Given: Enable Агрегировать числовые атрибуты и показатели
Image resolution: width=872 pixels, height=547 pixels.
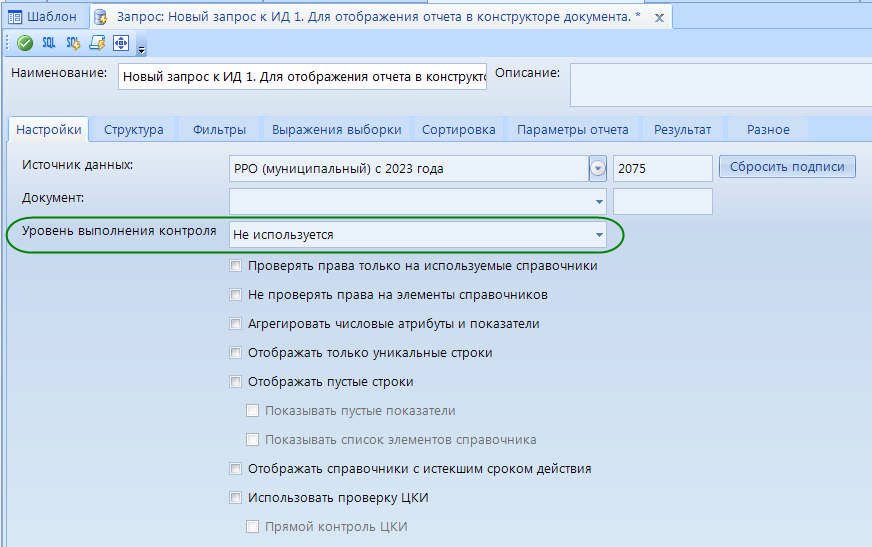Looking at the screenshot, I should pyautogui.click(x=236, y=324).
